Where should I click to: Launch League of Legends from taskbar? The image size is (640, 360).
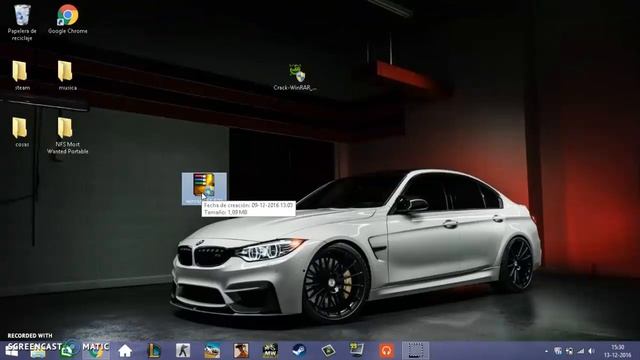point(154,351)
